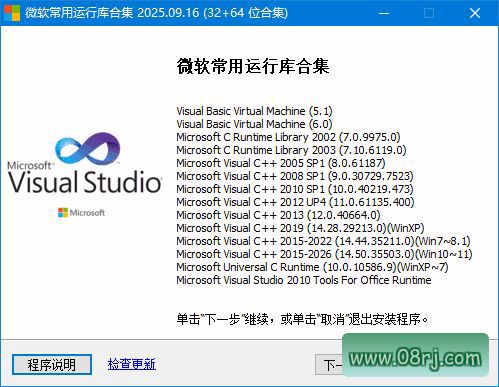Click the 单击"下一步"继续 instruction text
499x387 pixels.
point(302,319)
